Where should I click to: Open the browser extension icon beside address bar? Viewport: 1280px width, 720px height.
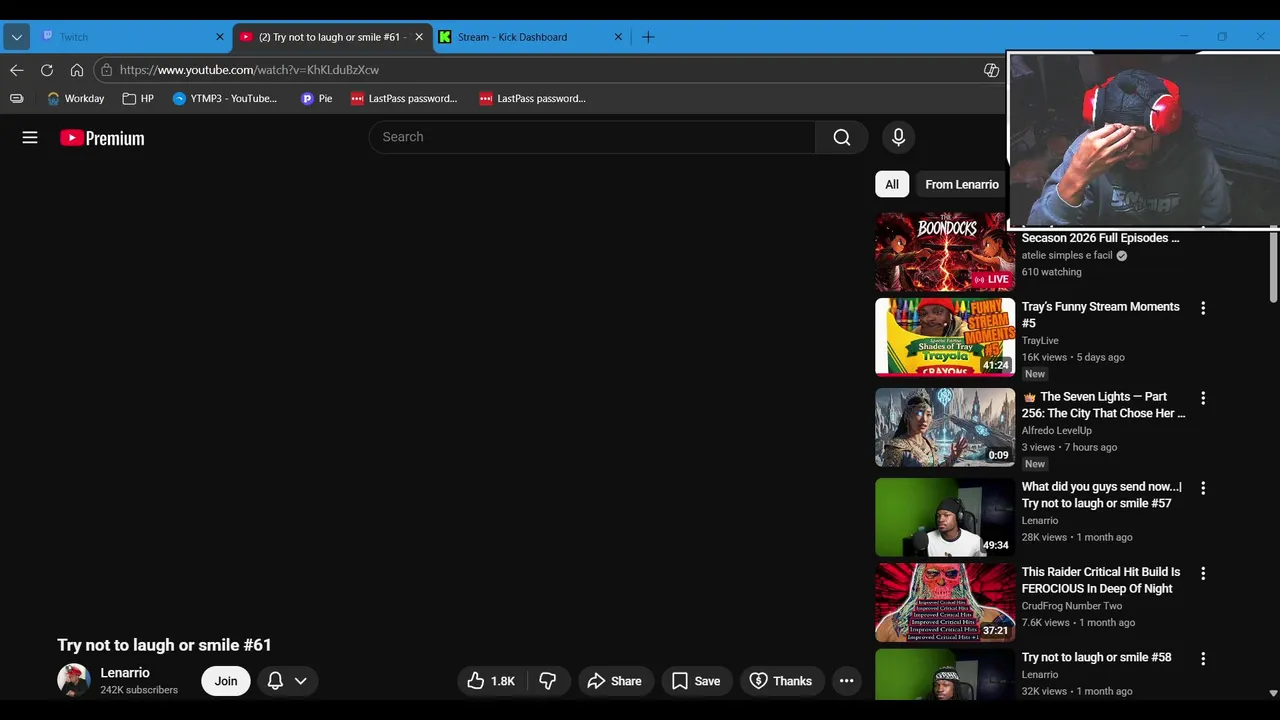991,70
